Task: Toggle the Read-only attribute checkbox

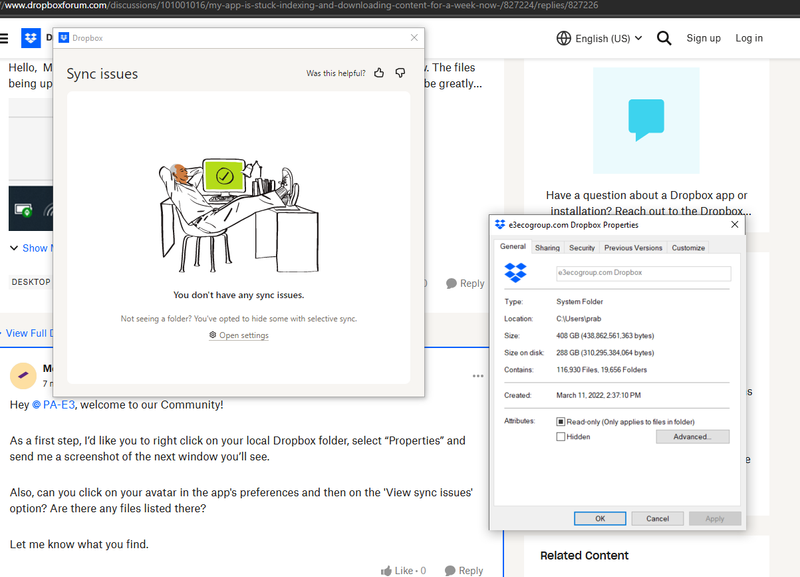Action: [x=561, y=422]
